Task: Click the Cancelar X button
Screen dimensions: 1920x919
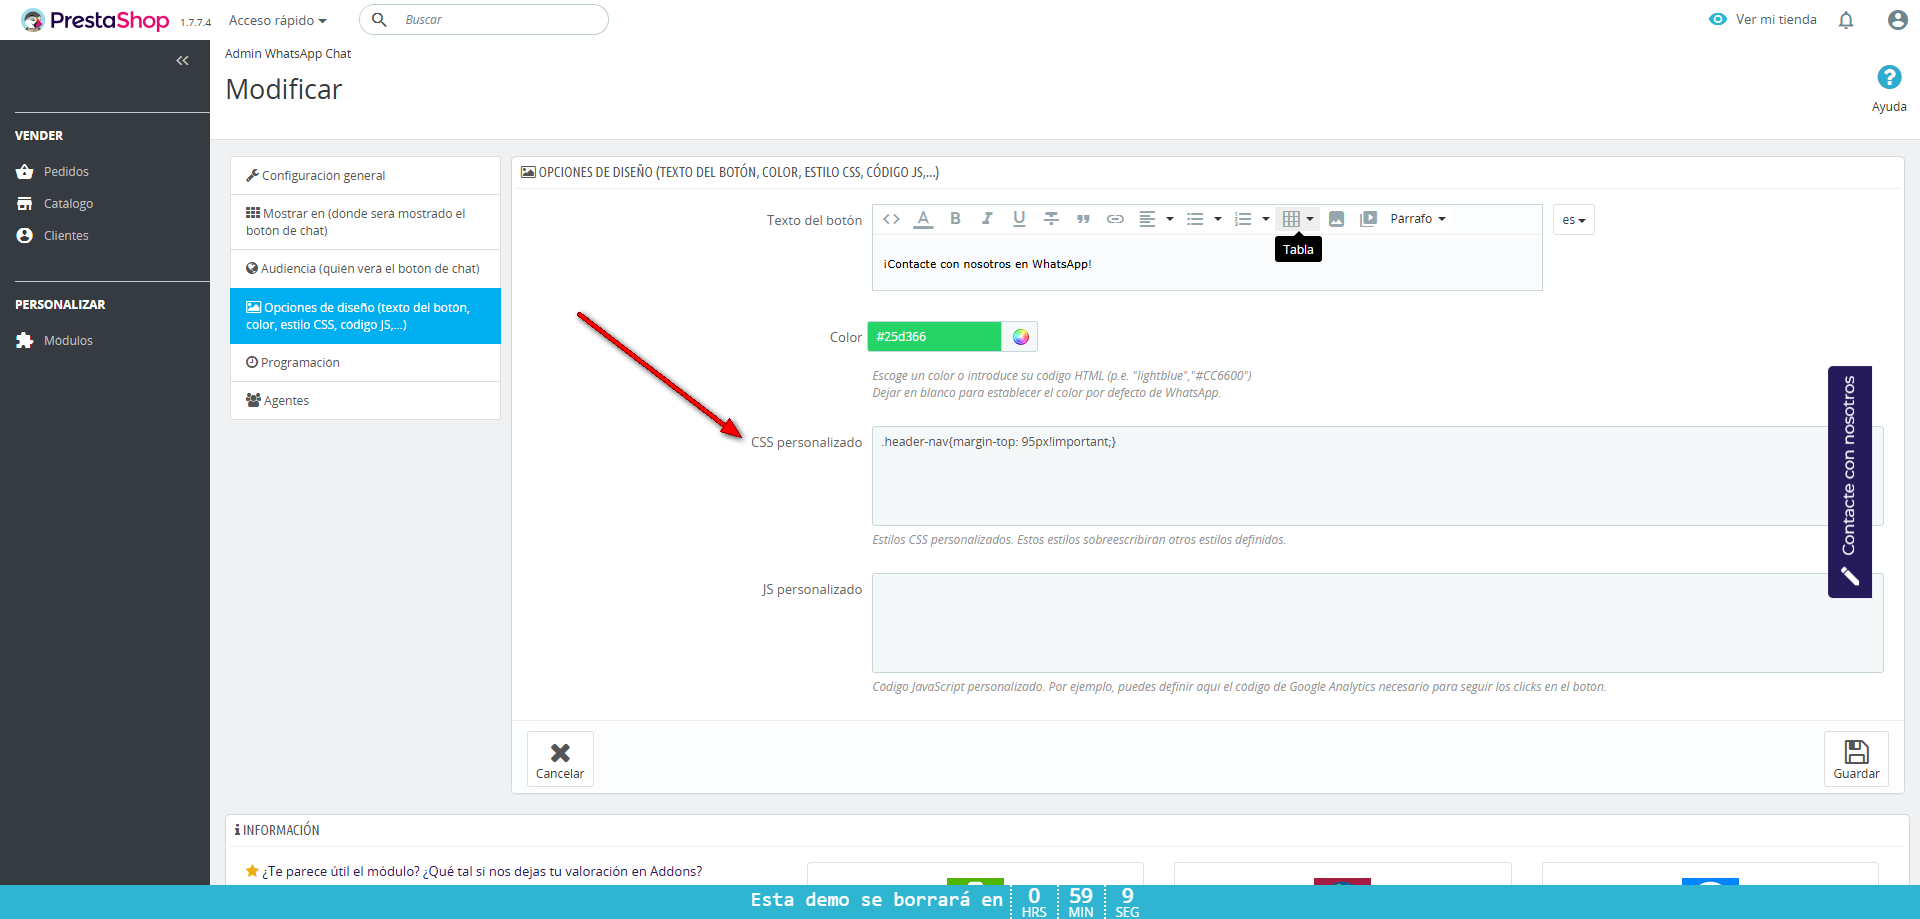Action: point(560,759)
